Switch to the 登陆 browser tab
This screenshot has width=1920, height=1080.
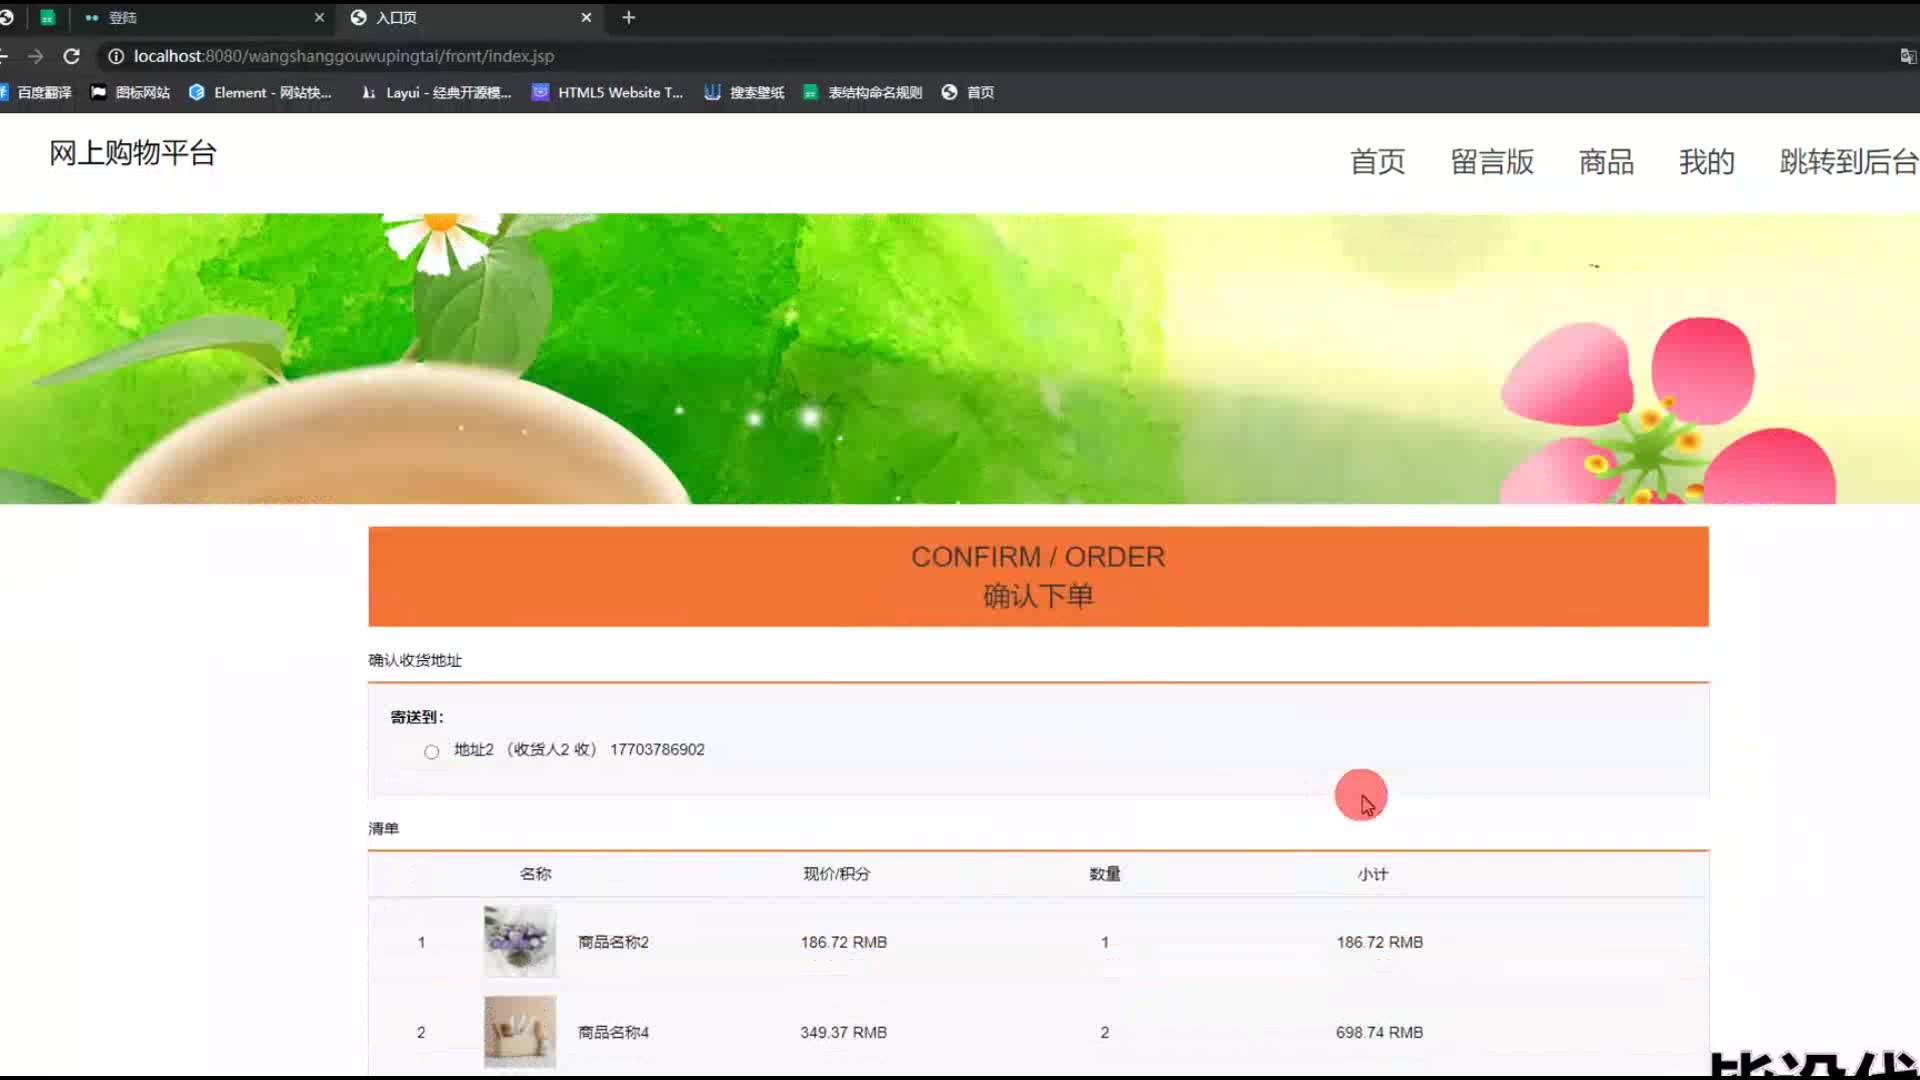click(200, 17)
